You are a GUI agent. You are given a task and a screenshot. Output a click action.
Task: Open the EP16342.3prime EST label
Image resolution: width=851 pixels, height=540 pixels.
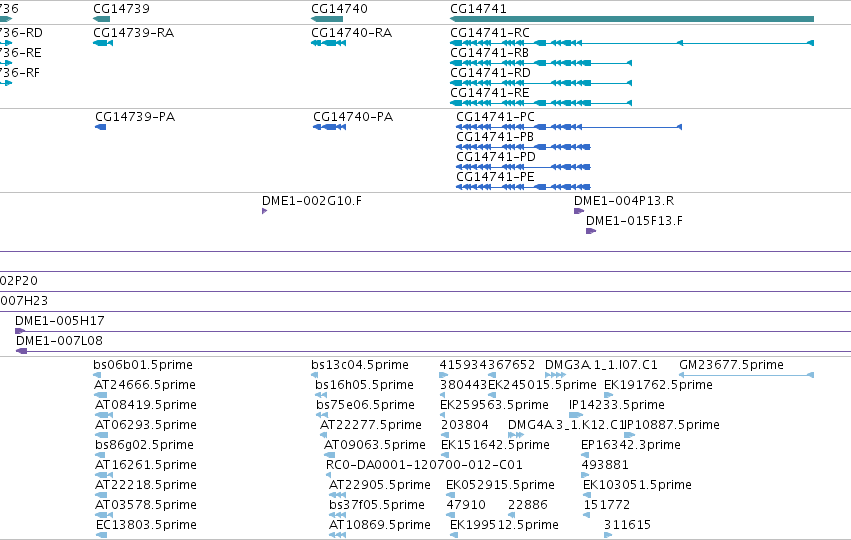click(631, 445)
